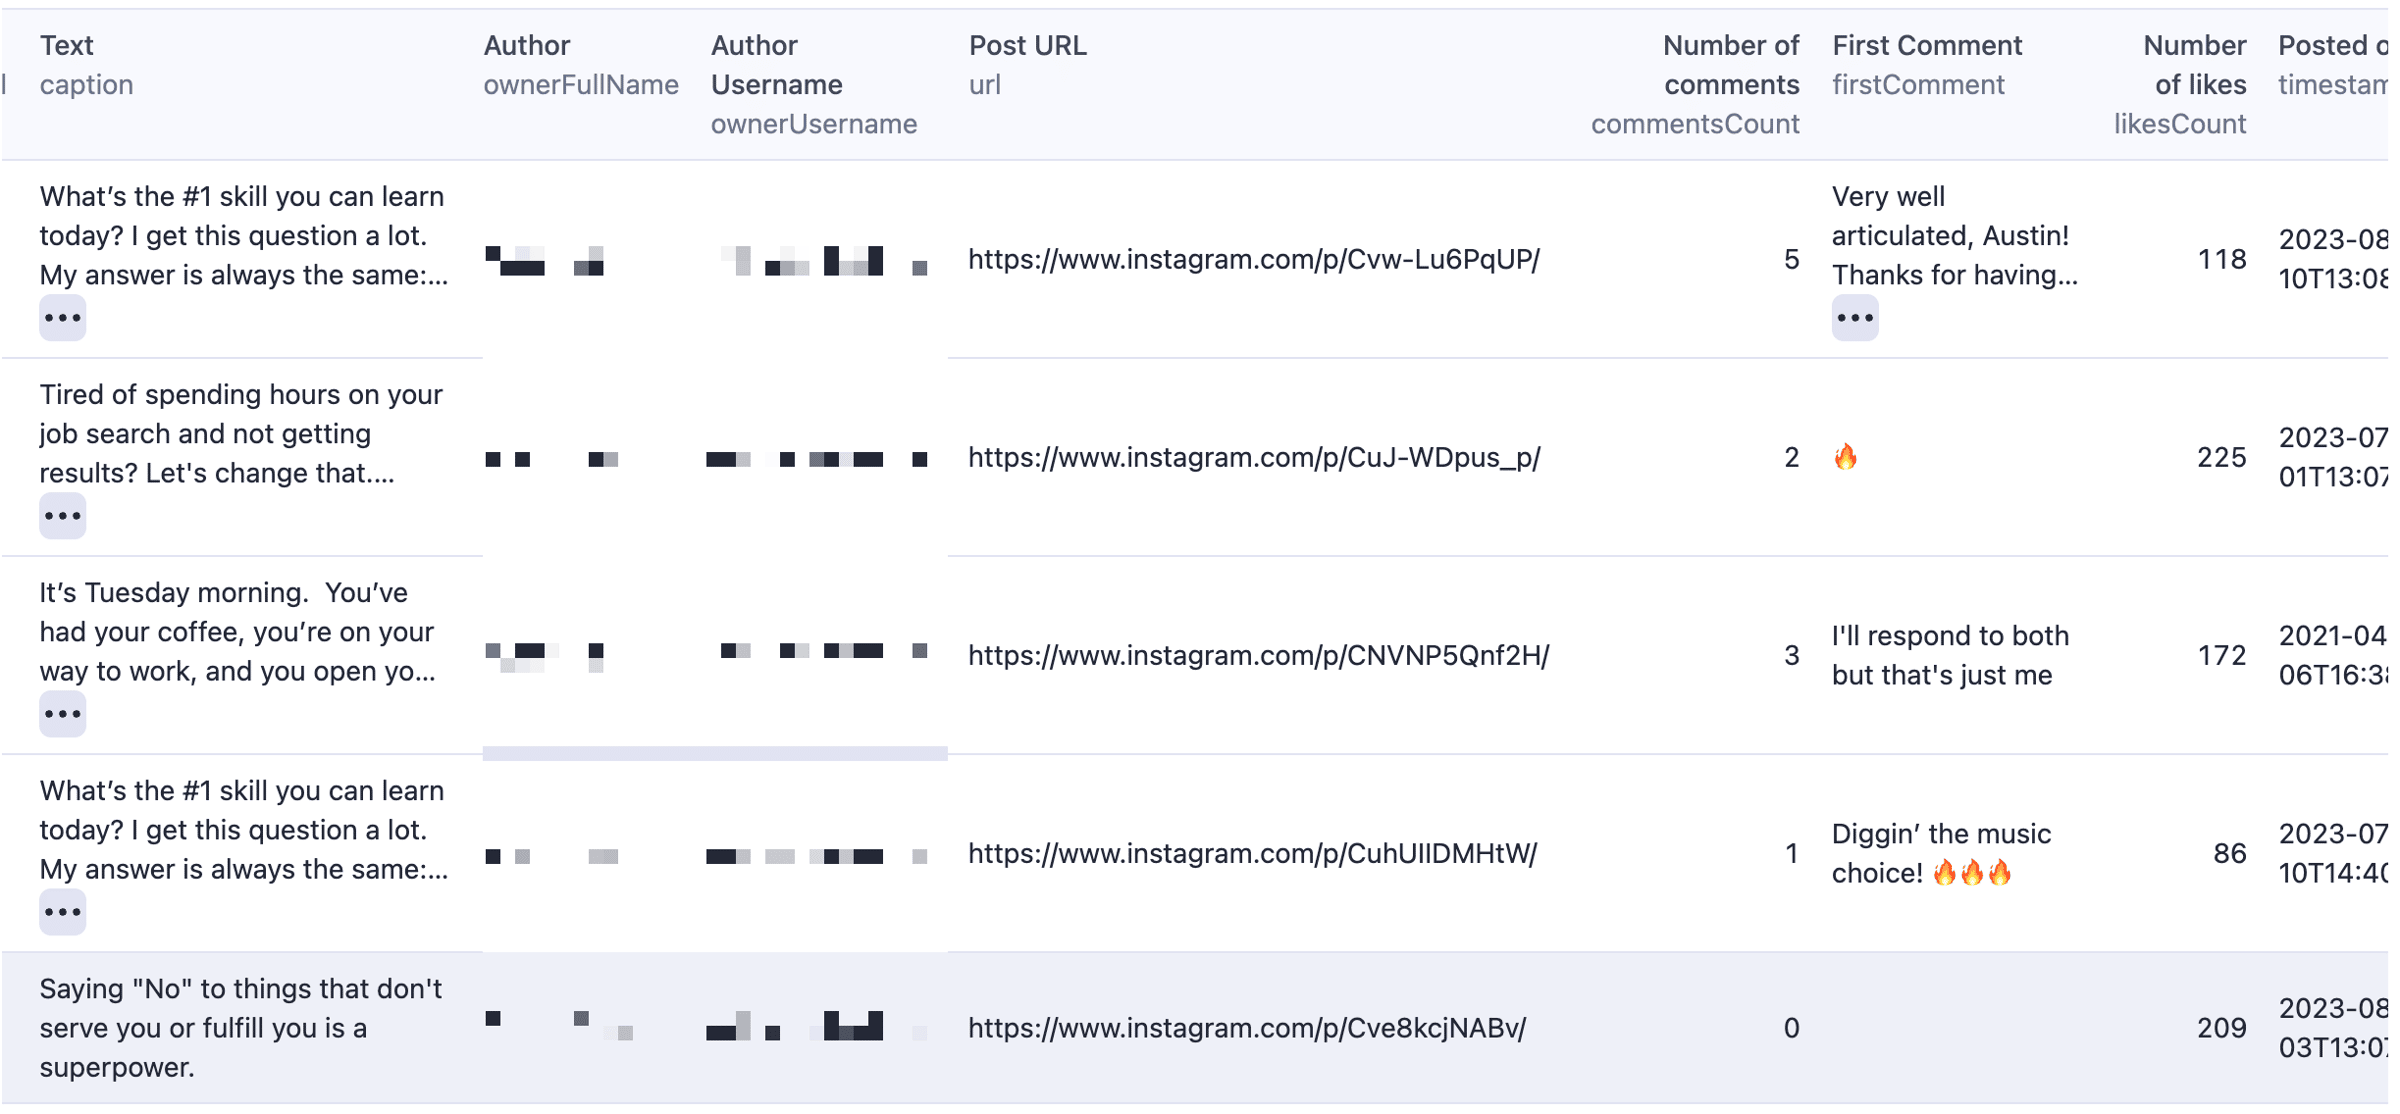The image size is (2400, 1114).
Task: Select the Post URL column header
Action: click(x=1027, y=65)
